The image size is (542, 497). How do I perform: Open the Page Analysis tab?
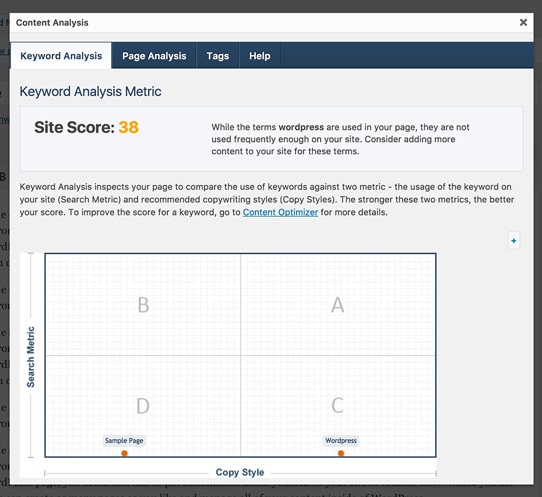click(x=154, y=56)
